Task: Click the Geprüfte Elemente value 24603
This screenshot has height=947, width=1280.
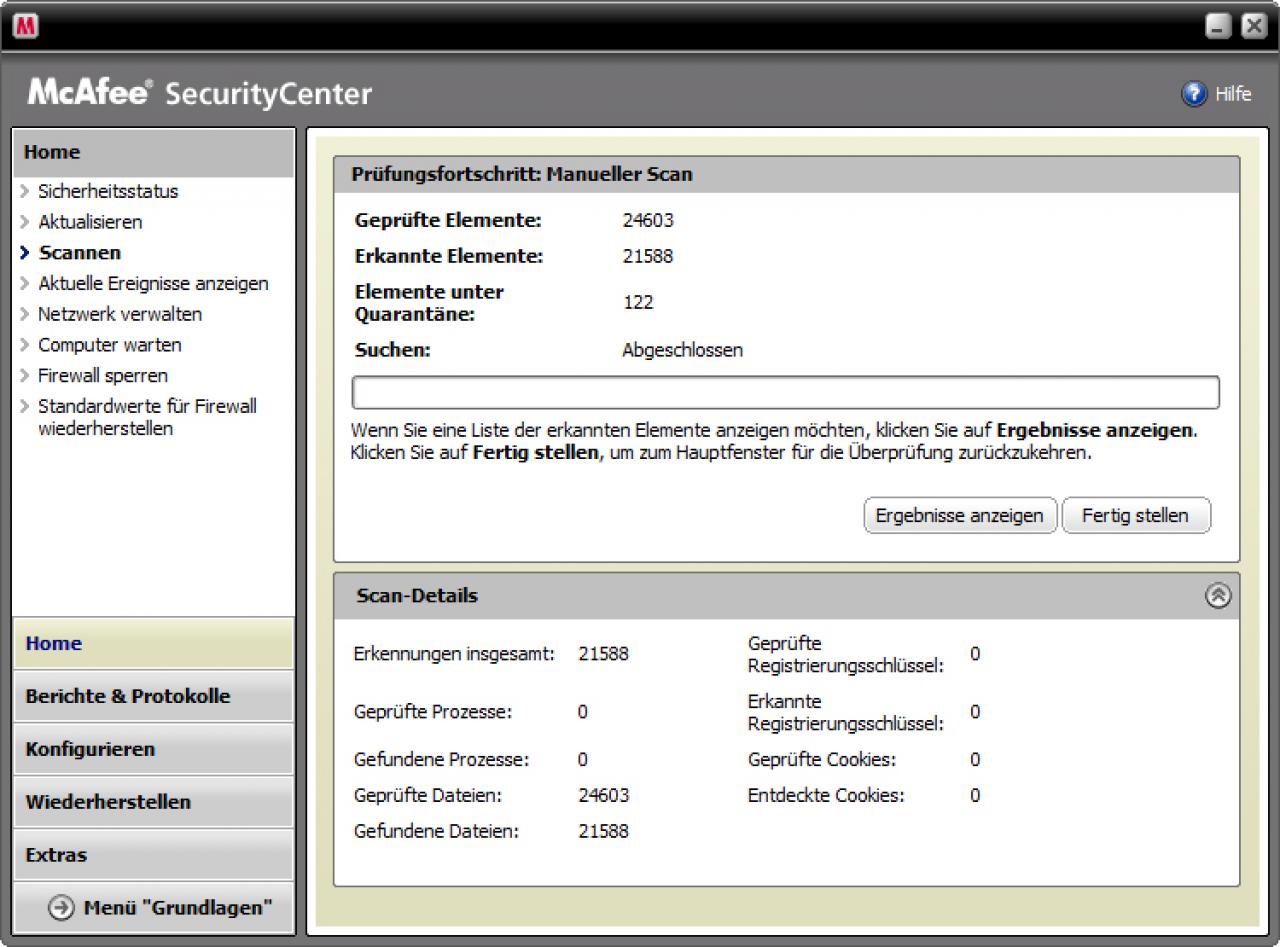Action: click(648, 221)
